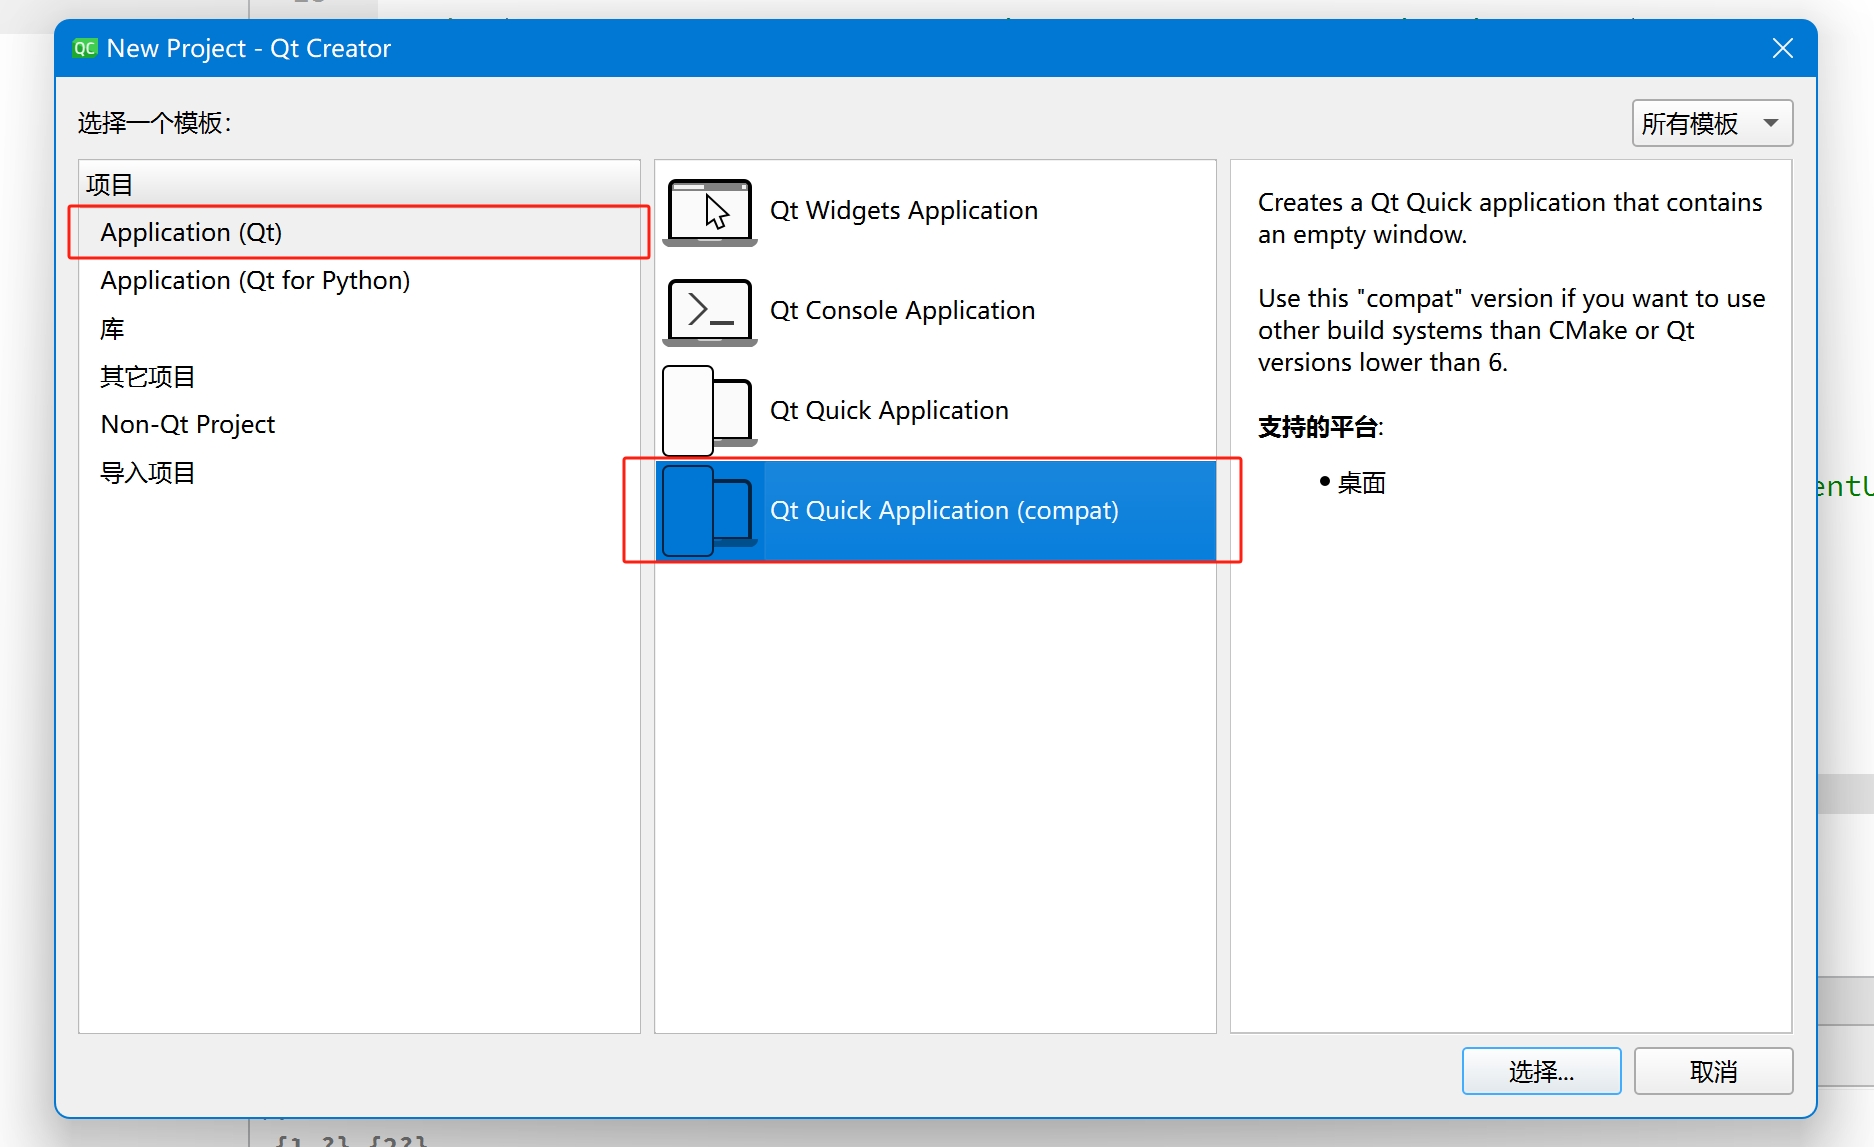Select the Non-Qt Project category
Screen dimensions: 1874x1147
(359, 424)
